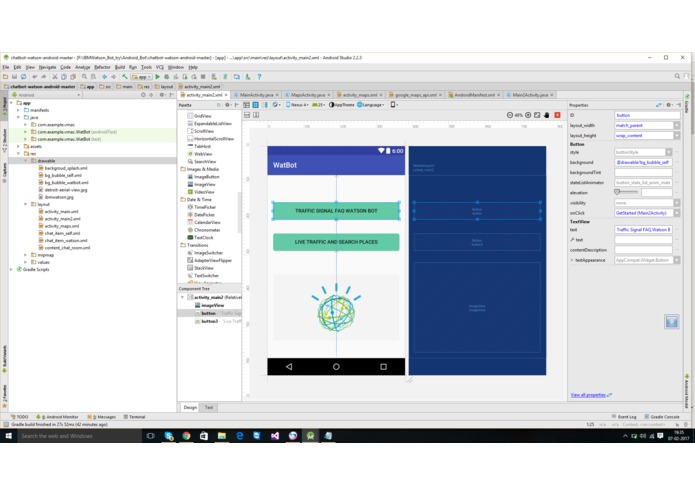Open the Android project view dropdown
Screen dimensions: 695x494
click(x=45, y=95)
